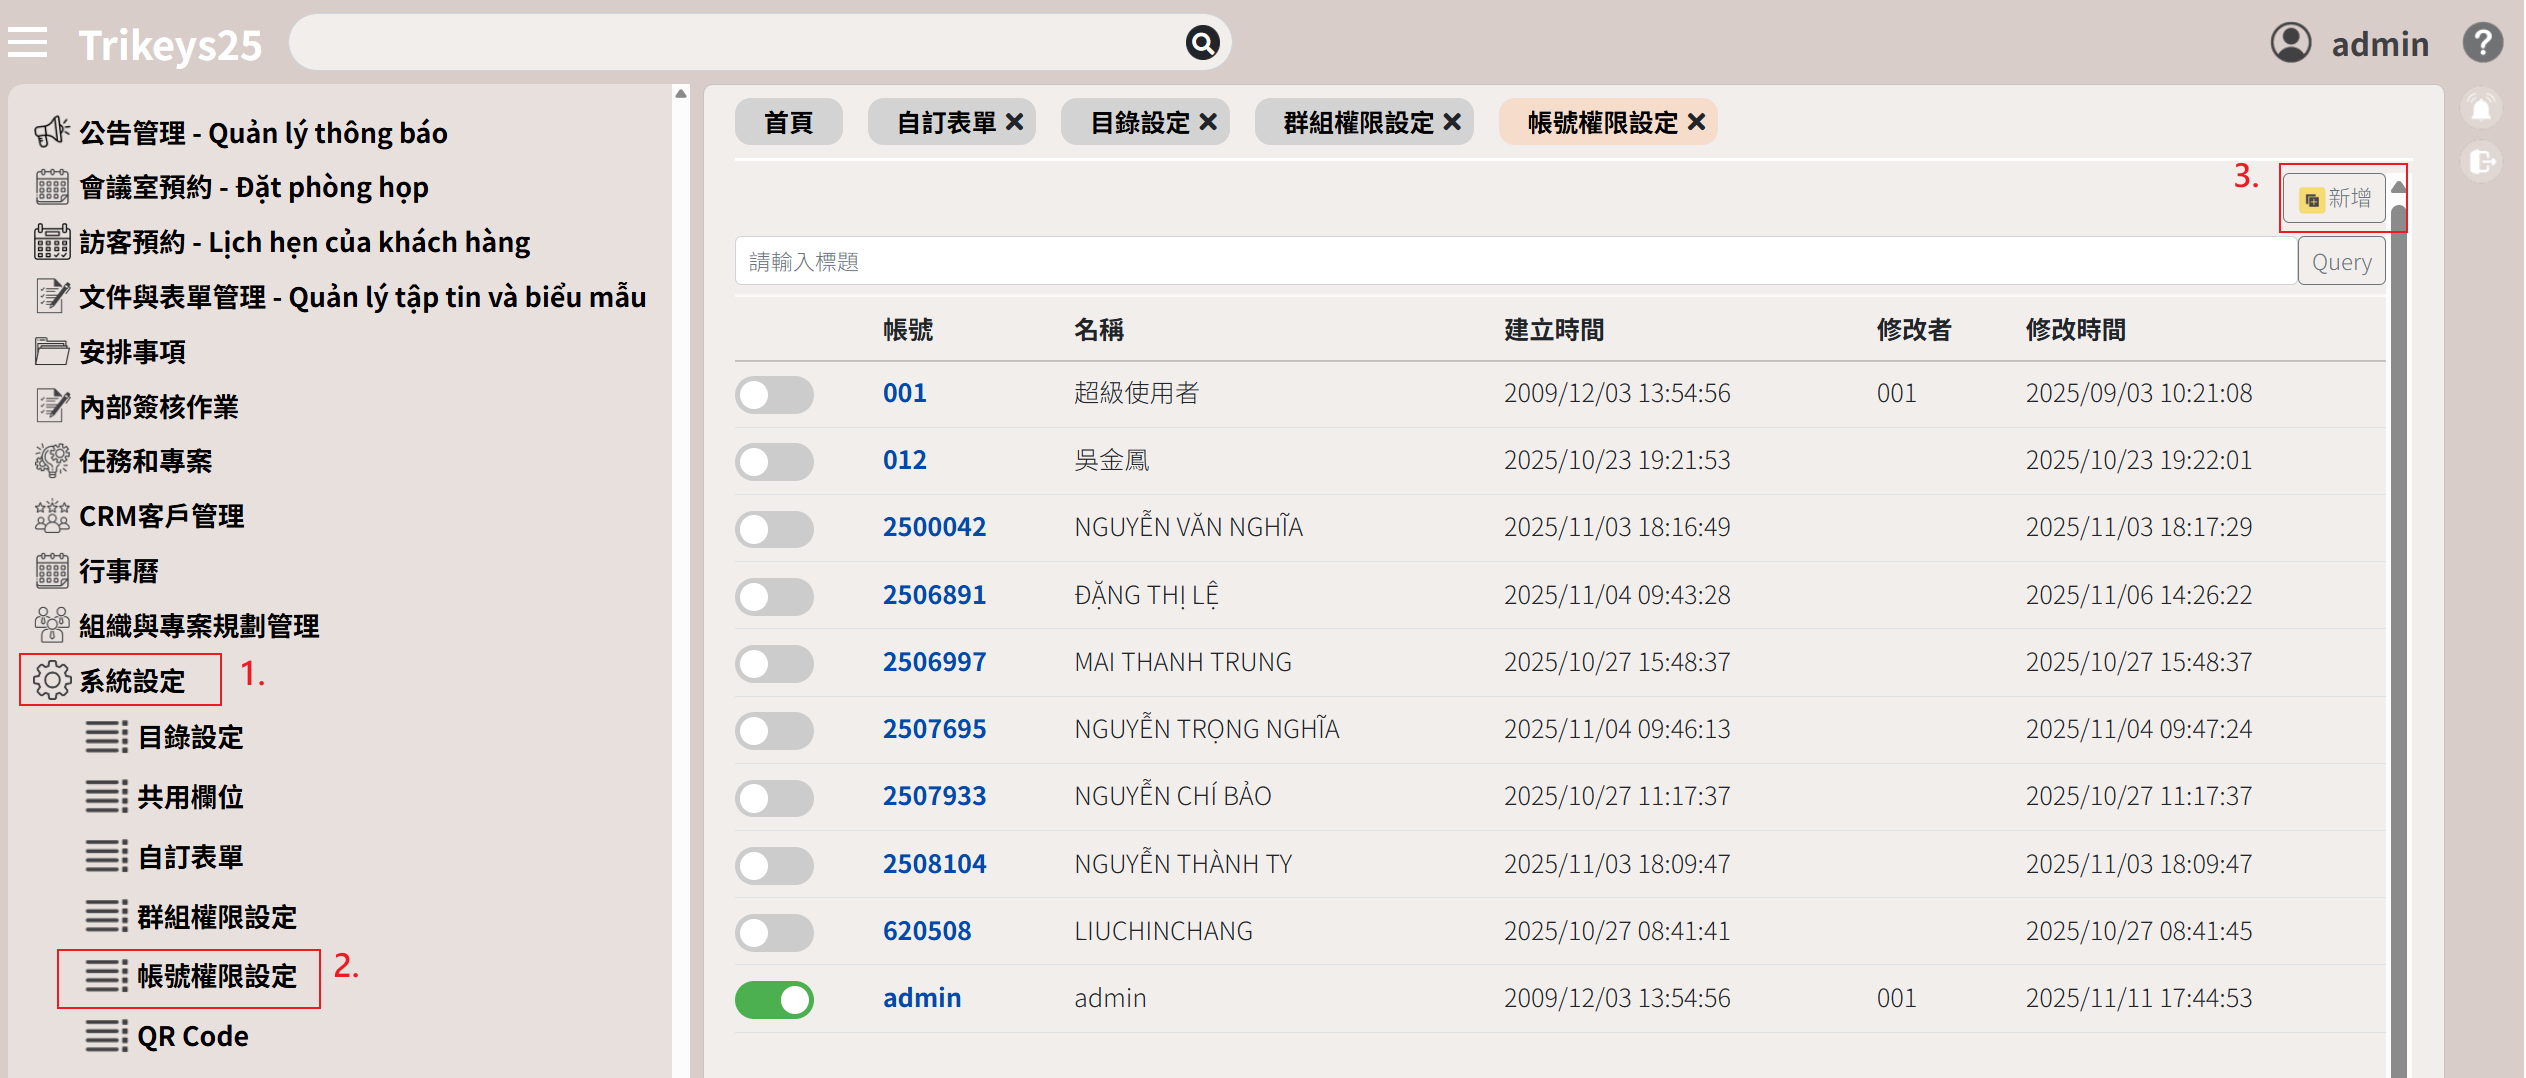Image resolution: width=2526 pixels, height=1078 pixels.
Task: Click the help question mark icon
Action: pos(2482,43)
